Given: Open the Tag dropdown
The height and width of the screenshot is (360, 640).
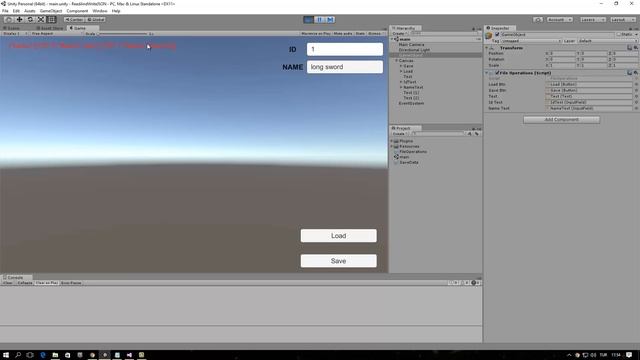Looking at the screenshot, I should (x=531, y=41).
